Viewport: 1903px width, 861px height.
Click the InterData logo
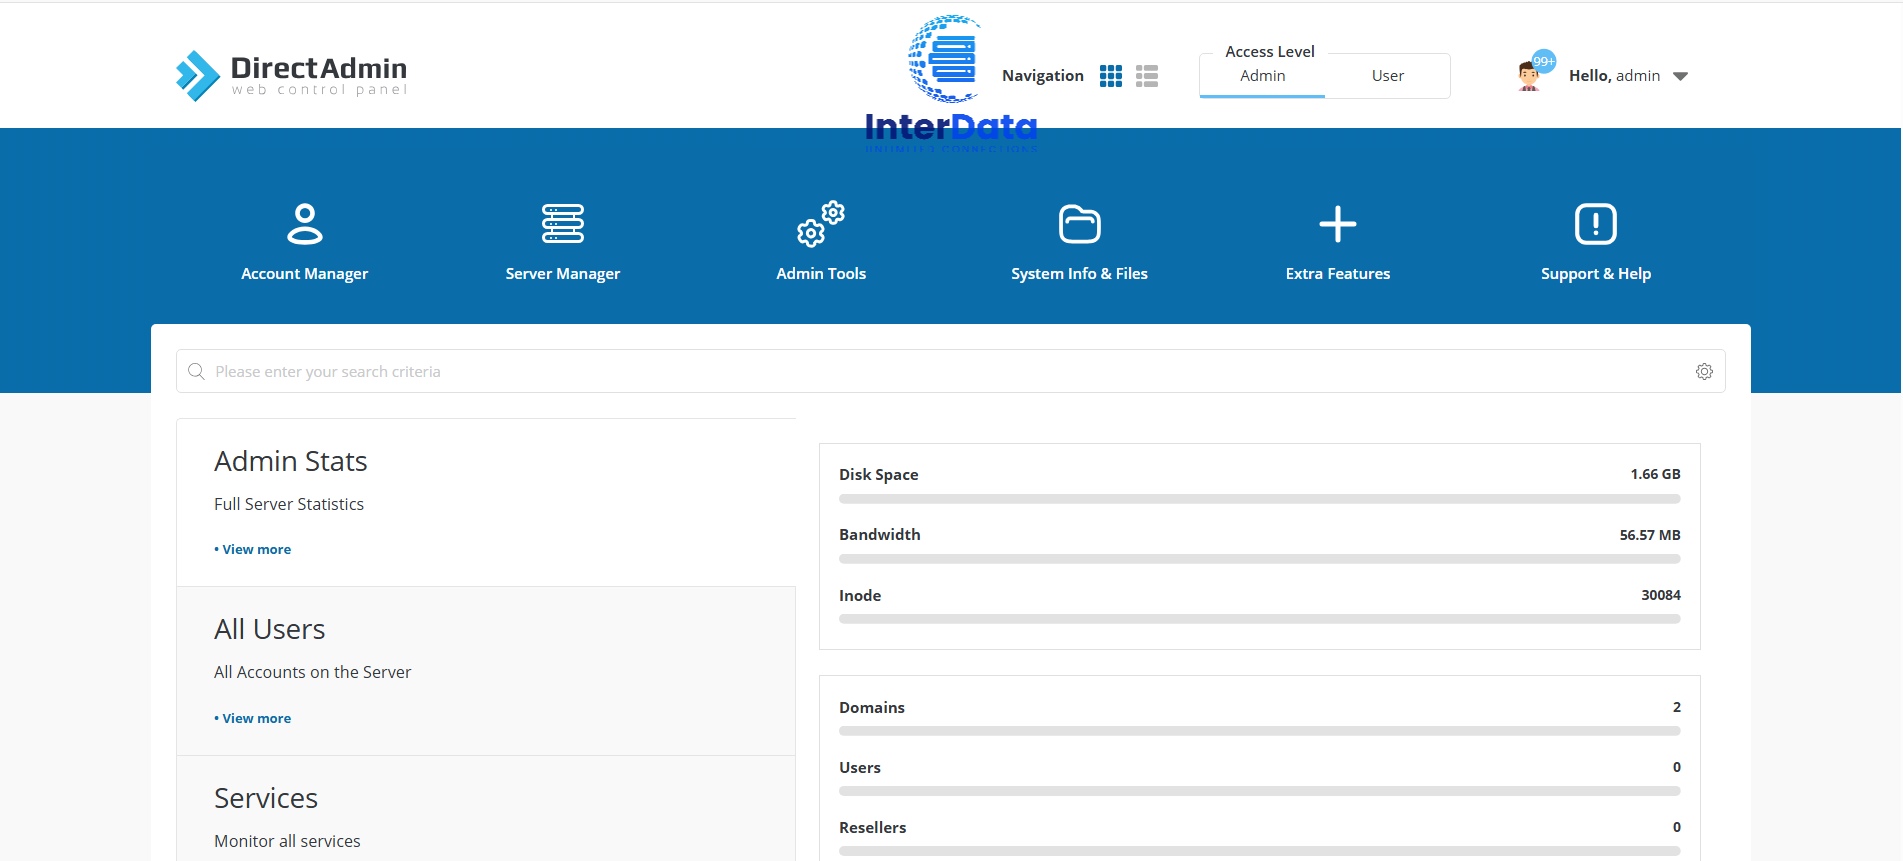[951, 85]
